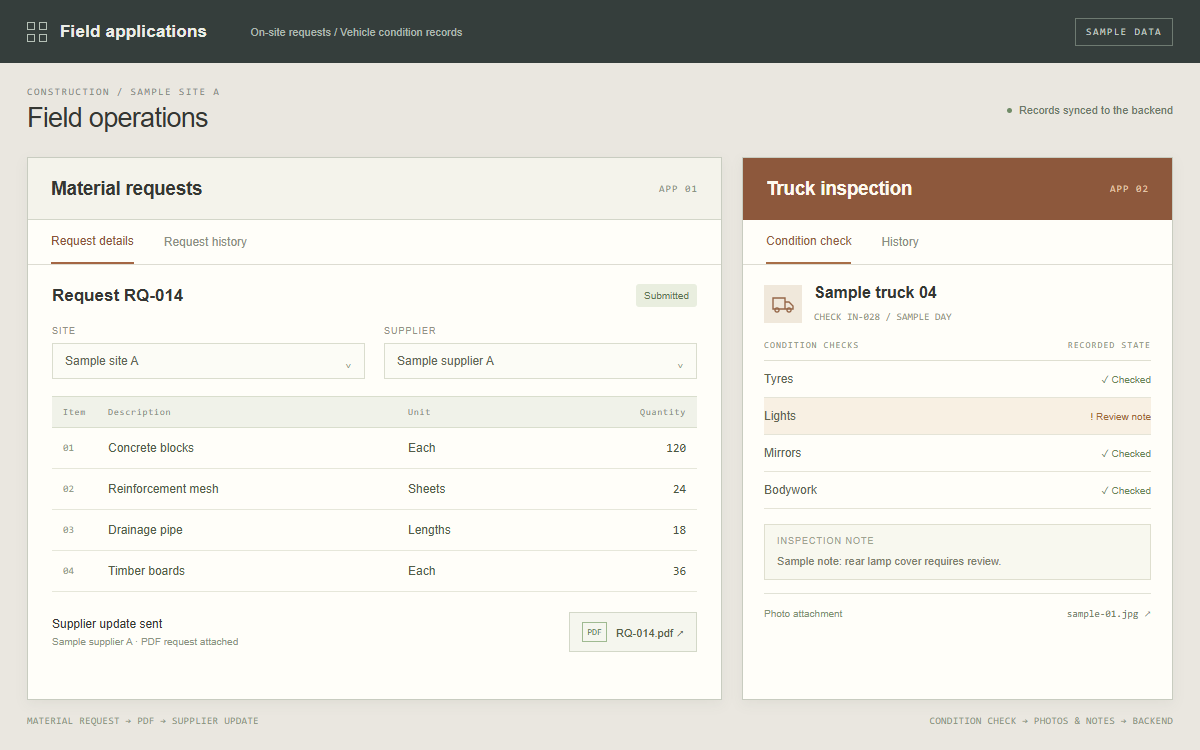Open the Supplier dropdown showing Sample supplier A

[540, 361]
